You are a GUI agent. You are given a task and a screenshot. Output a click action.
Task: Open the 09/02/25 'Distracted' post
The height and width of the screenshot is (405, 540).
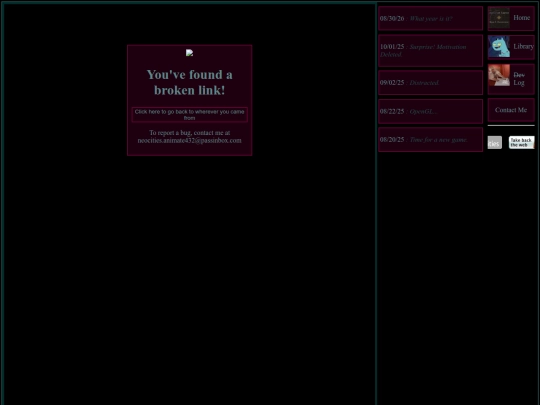tap(430, 83)
